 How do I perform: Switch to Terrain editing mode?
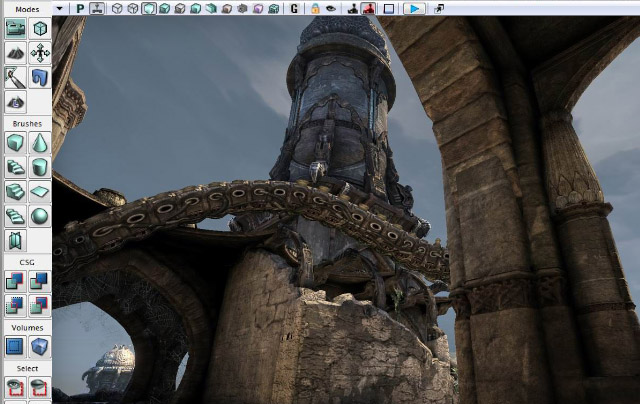(16, 53)
